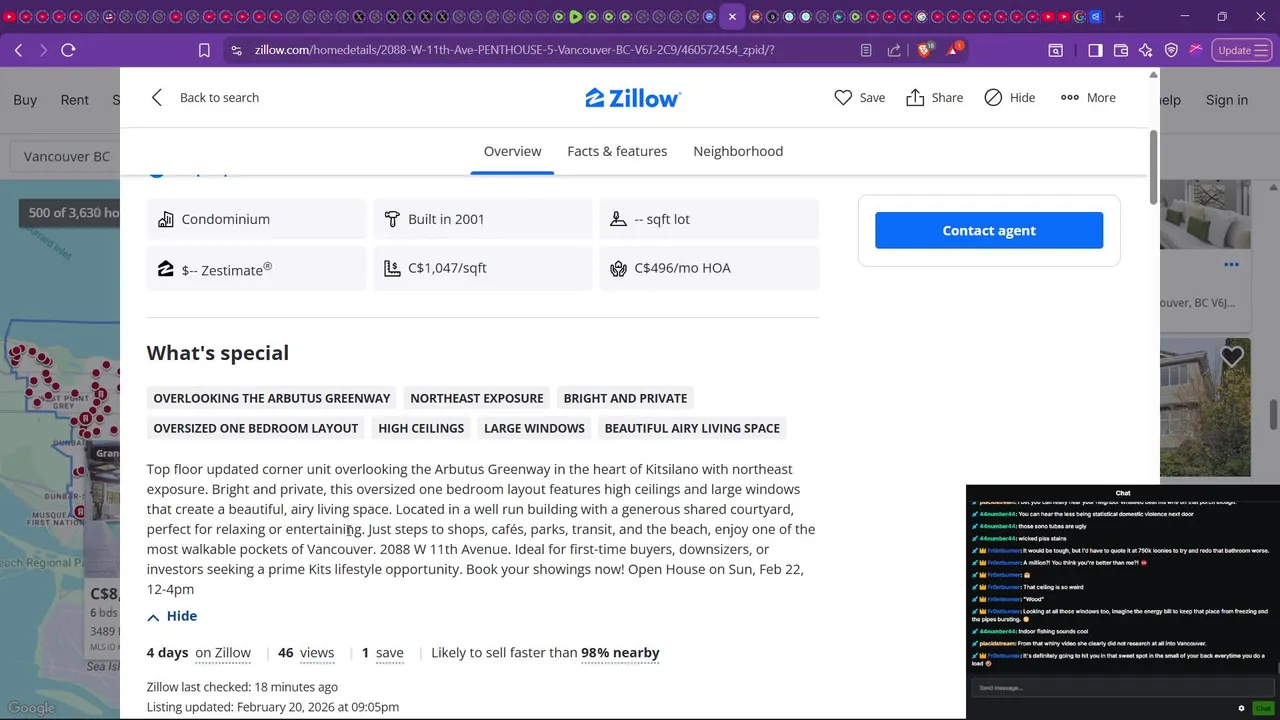This screenshot has width=1280, height=720.
Task: Open three-dot menu on background listing card
Action: pos(1231,265)
